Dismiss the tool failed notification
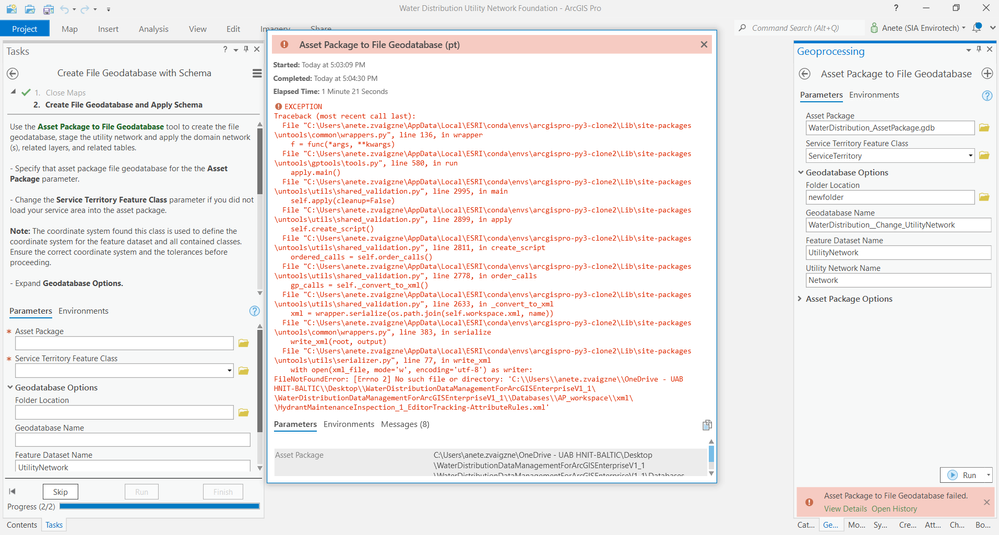The width and height of the screenshot is (999, 535). pos(987,502)
